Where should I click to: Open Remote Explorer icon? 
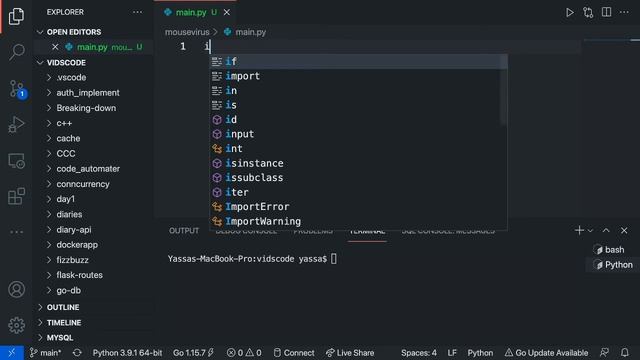pyautogui.click(x=16, y=161)
